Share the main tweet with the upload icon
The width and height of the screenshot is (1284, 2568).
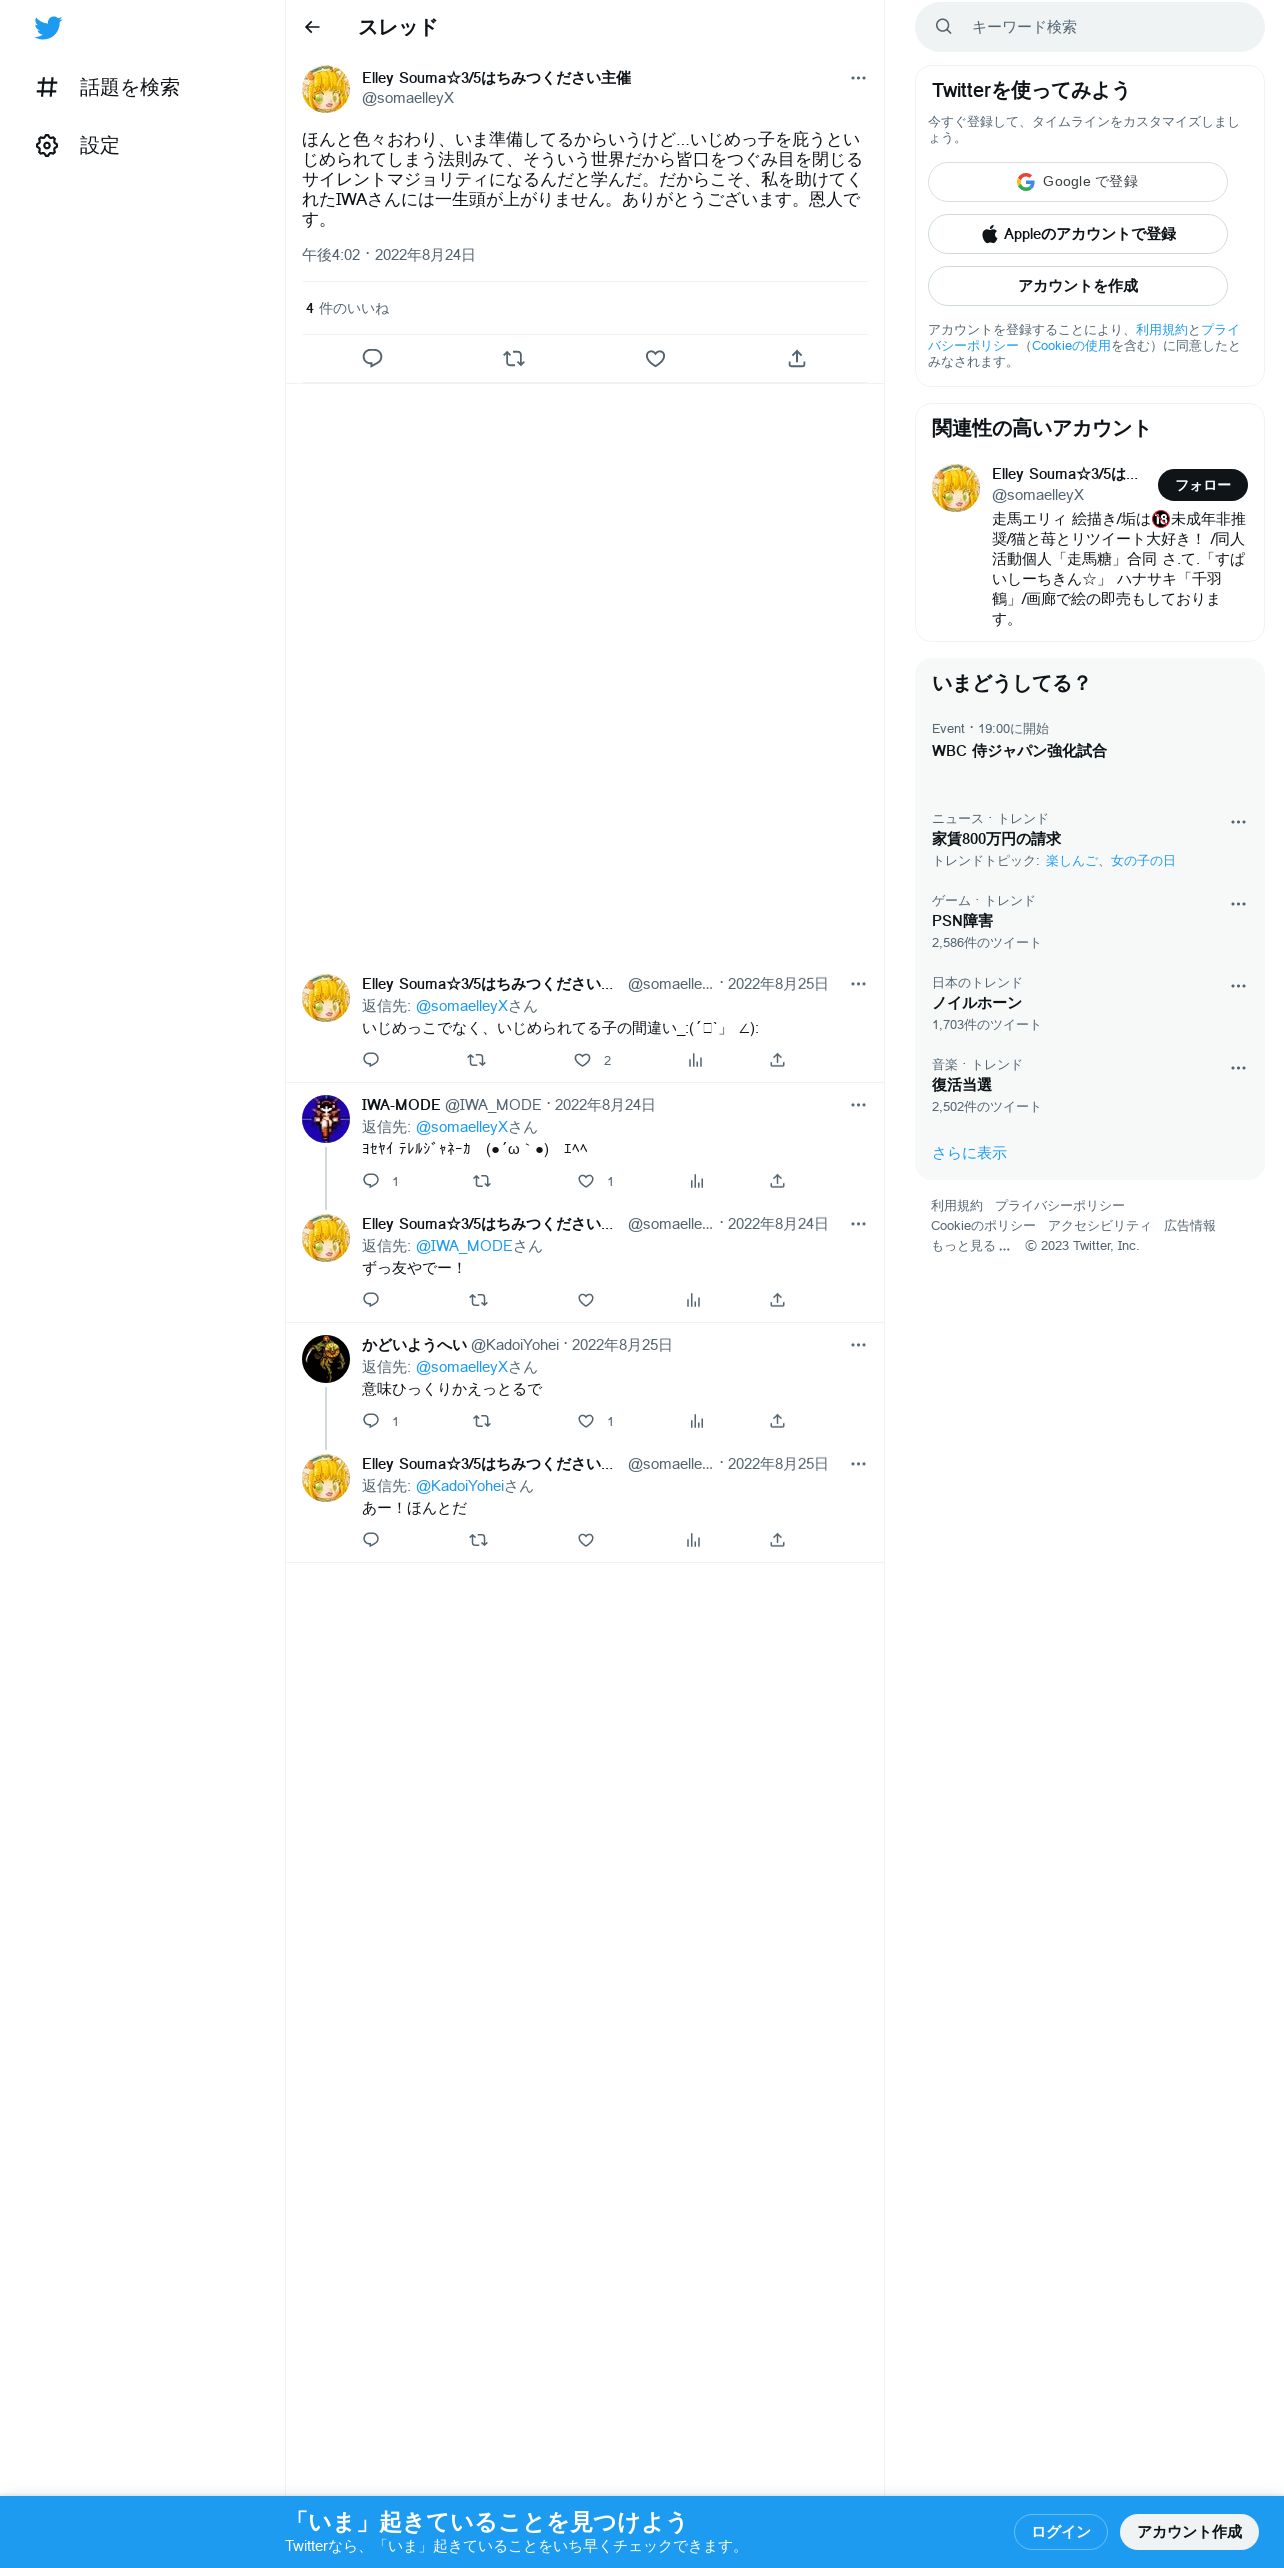coord(797,358)
